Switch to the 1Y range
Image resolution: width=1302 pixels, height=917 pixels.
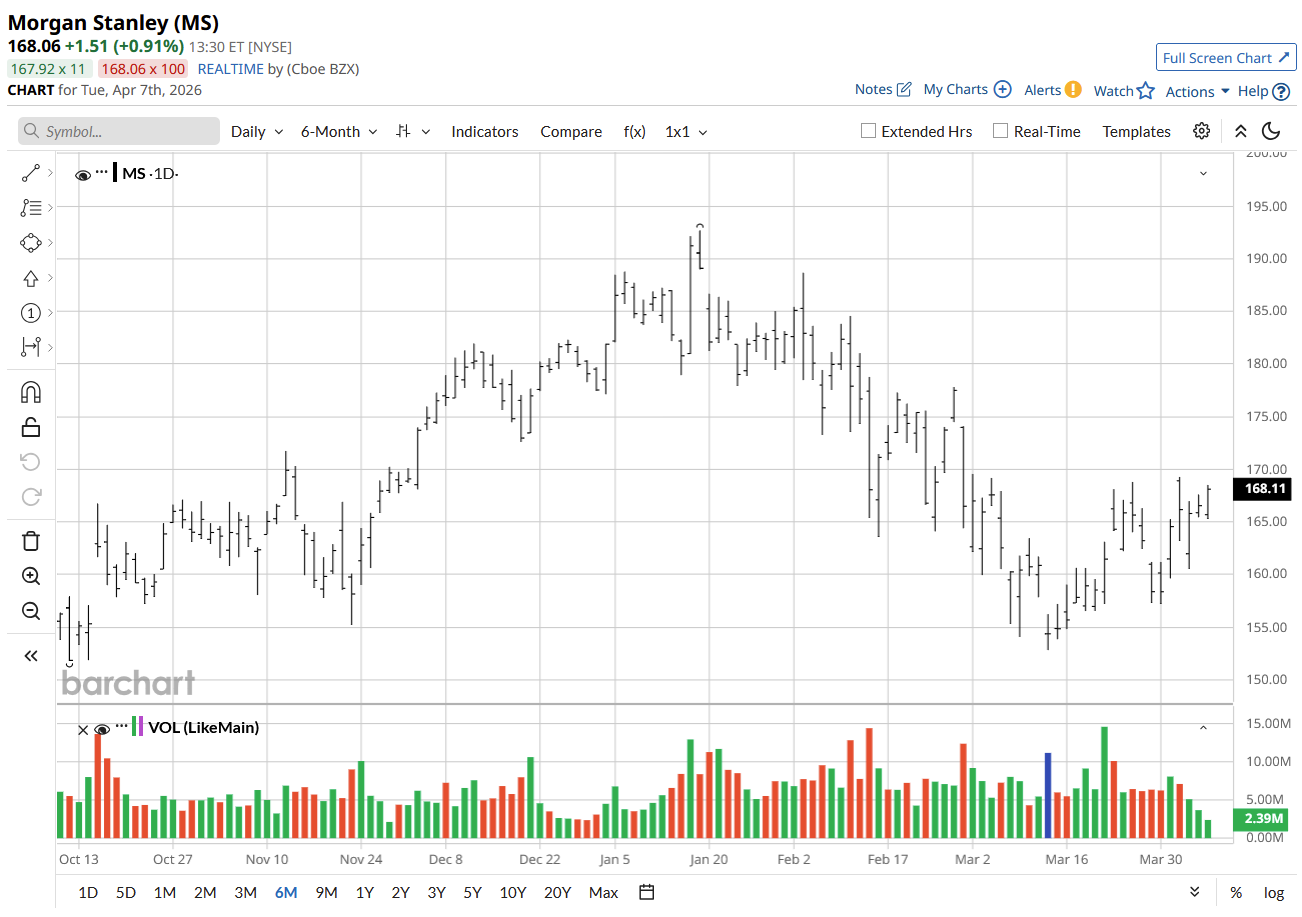click(x=365, y=892)
